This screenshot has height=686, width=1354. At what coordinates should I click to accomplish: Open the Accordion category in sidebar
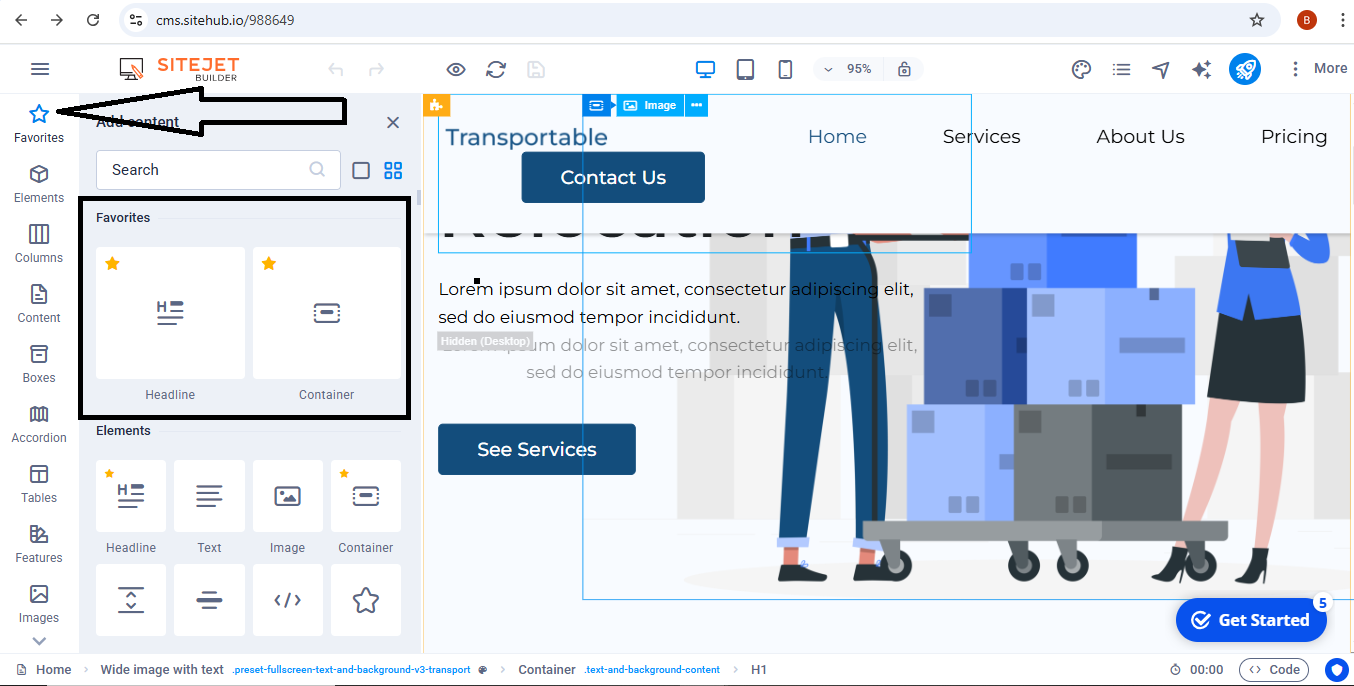point(39,424)
